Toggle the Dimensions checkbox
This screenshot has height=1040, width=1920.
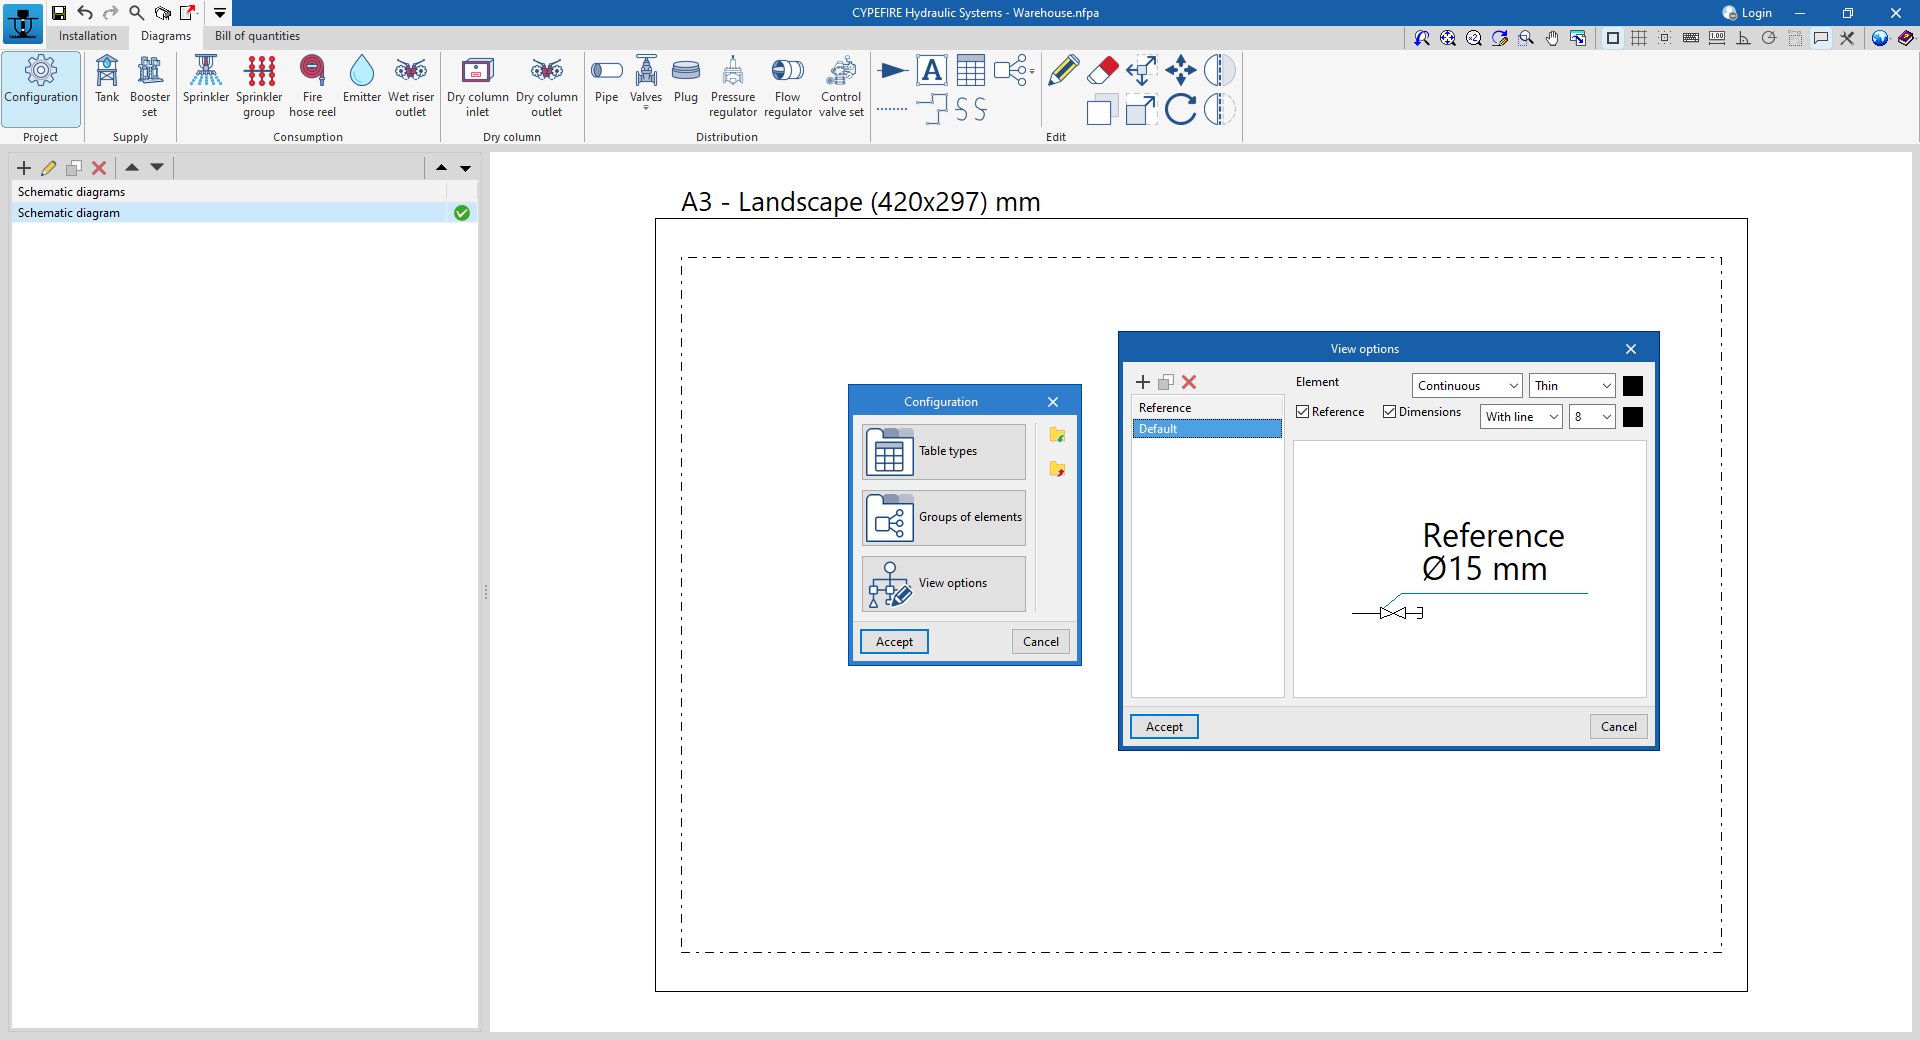[x=1390, y=412]
